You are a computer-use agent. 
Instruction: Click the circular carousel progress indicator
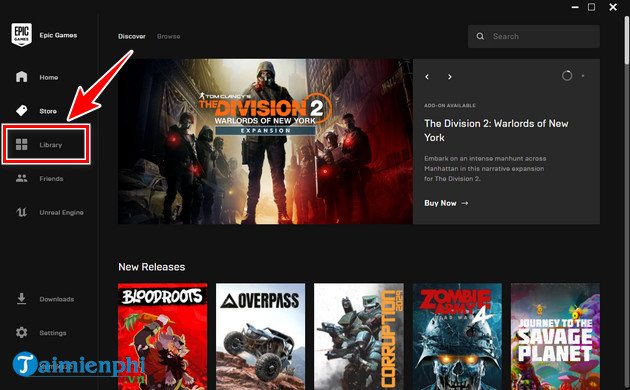click(x=567, y=76)
